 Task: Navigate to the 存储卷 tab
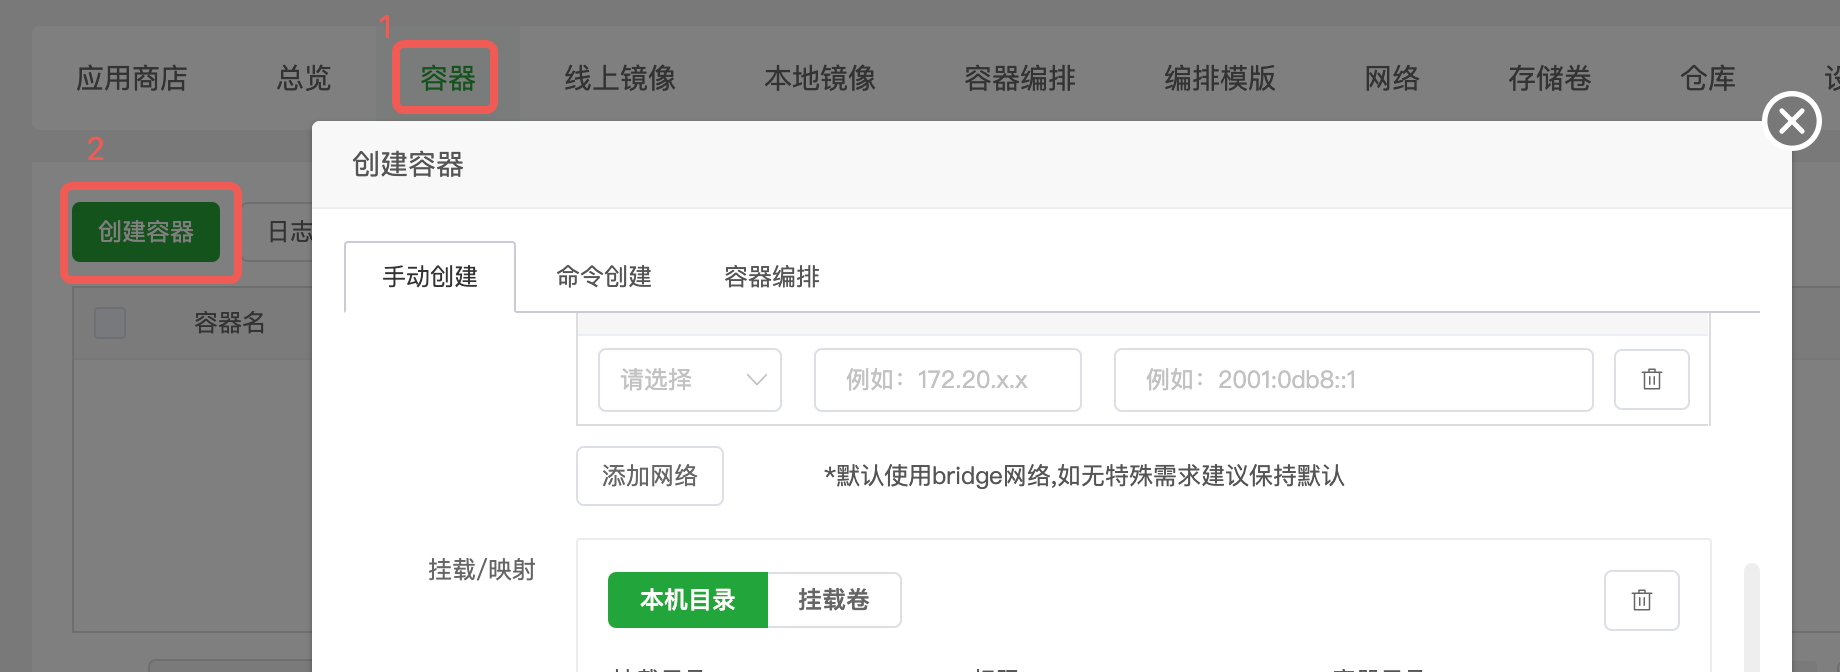coord(1549,78)
